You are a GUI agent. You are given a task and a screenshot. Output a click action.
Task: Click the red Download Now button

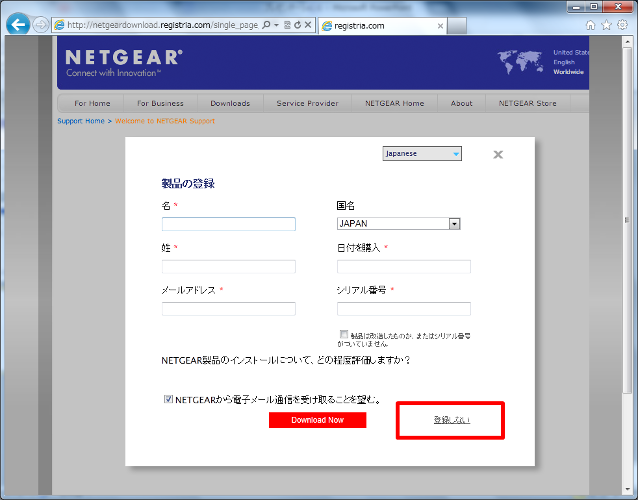[317, 420]
